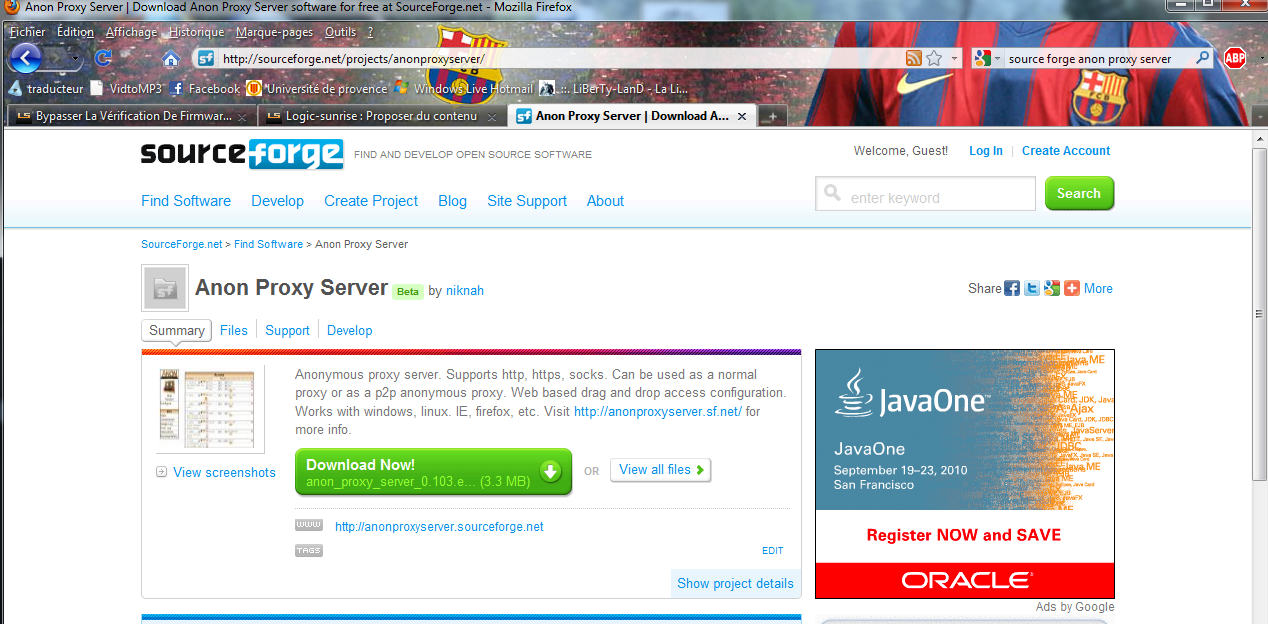The width and height of the screenshot is (1268, 624).
Task: Open the back/forward history dropdown arrow
Action: click(77, 58)
